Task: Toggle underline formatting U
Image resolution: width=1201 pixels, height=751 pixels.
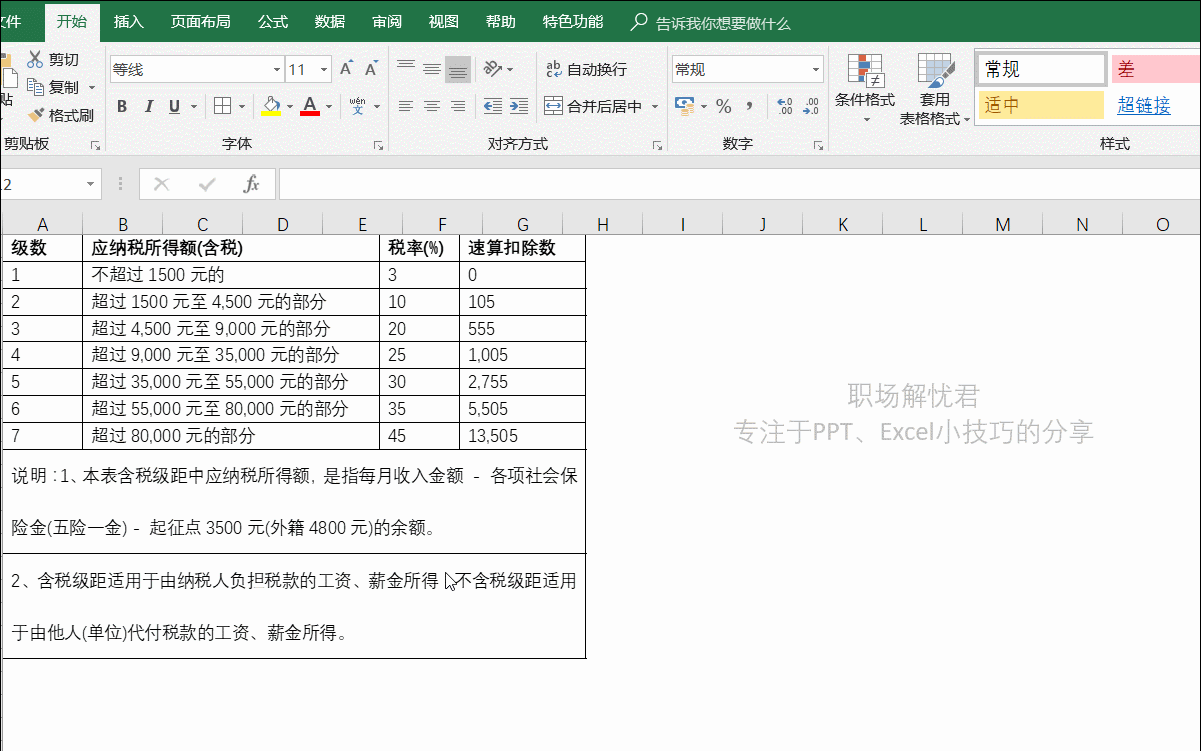Action: [174, 106]
